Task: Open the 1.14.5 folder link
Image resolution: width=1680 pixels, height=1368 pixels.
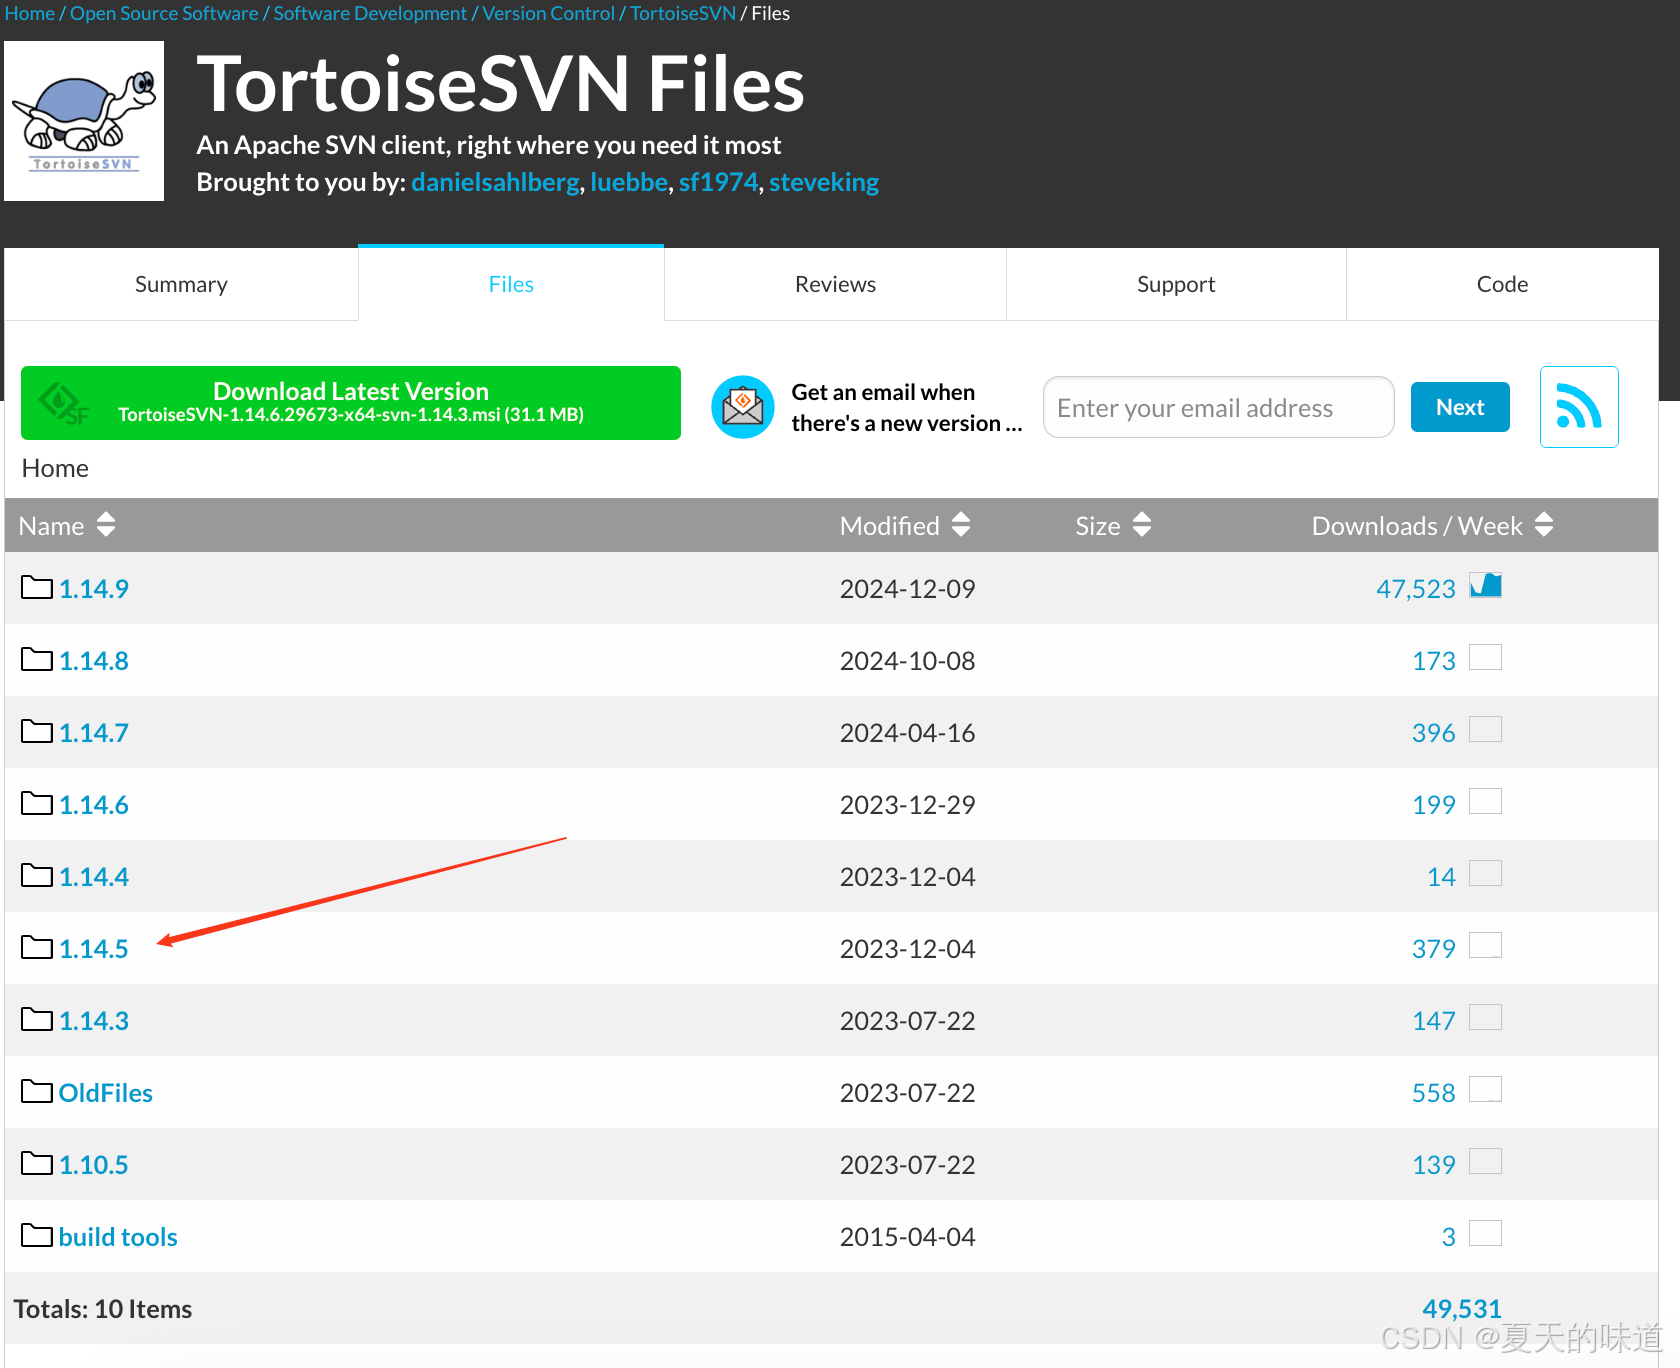Action: click(94, 948)
